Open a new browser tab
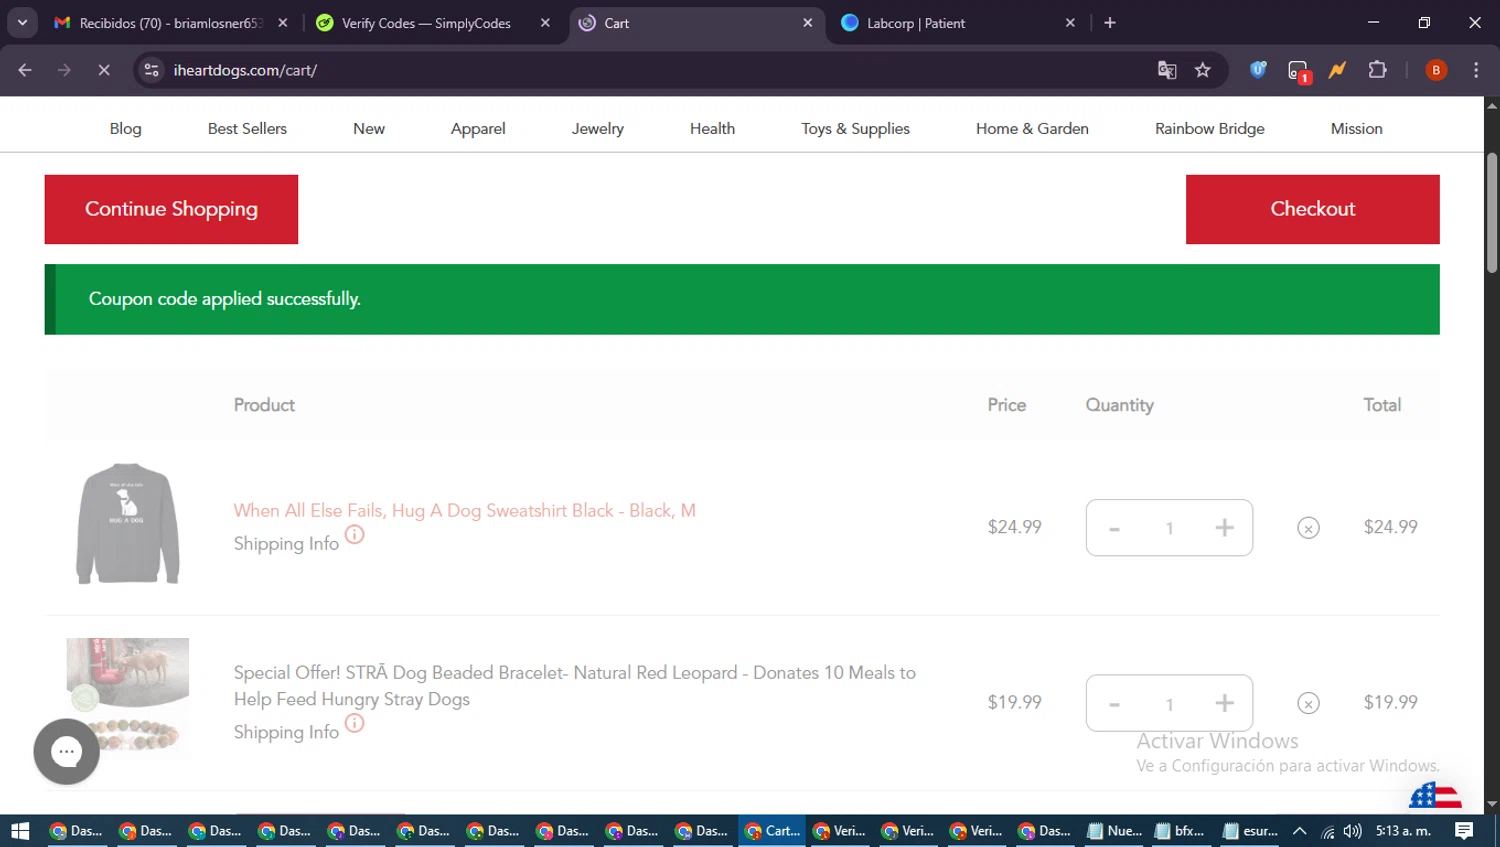Image resolution: width=1500 pixels, height=847 pixels. click(1110, 23)
